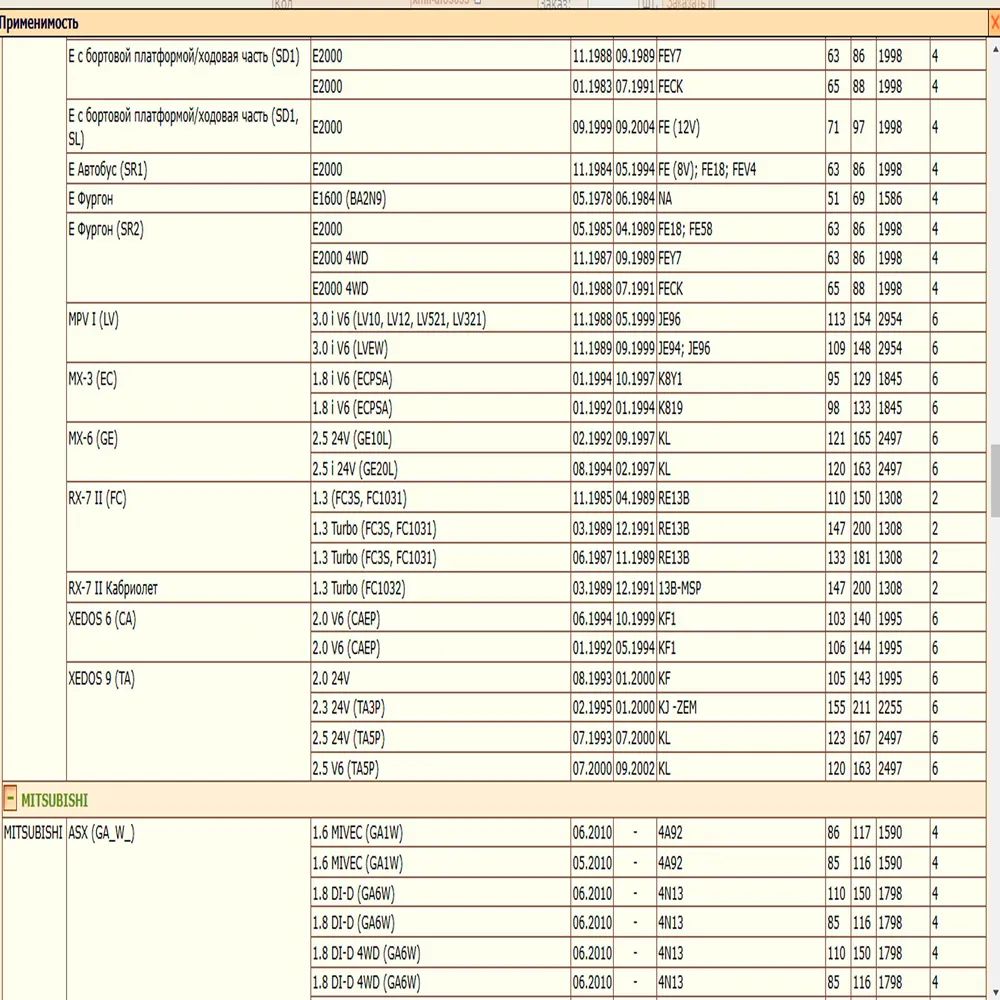This screenshot has width=1000, height=1000.
Task: Click the Применимость panel title
Action: [x=39, y=21]
